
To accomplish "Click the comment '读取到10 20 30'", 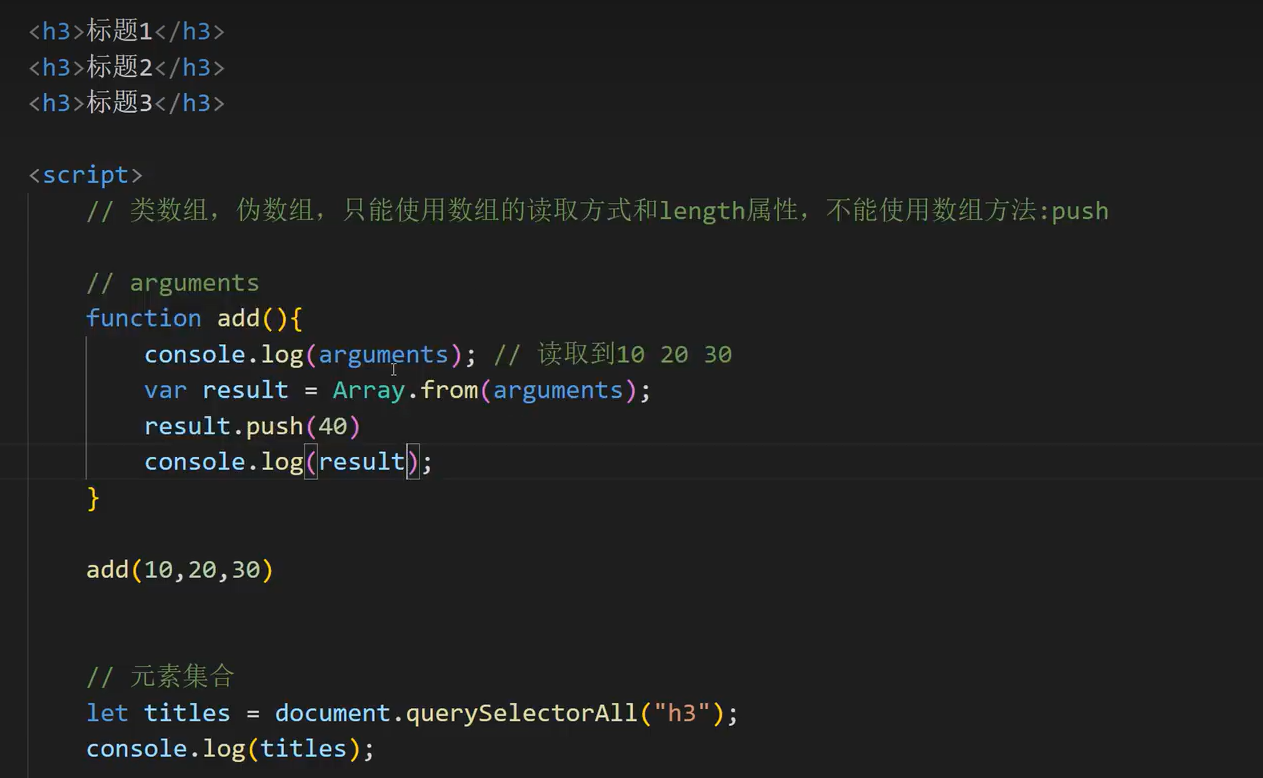I will coord(613,354).
